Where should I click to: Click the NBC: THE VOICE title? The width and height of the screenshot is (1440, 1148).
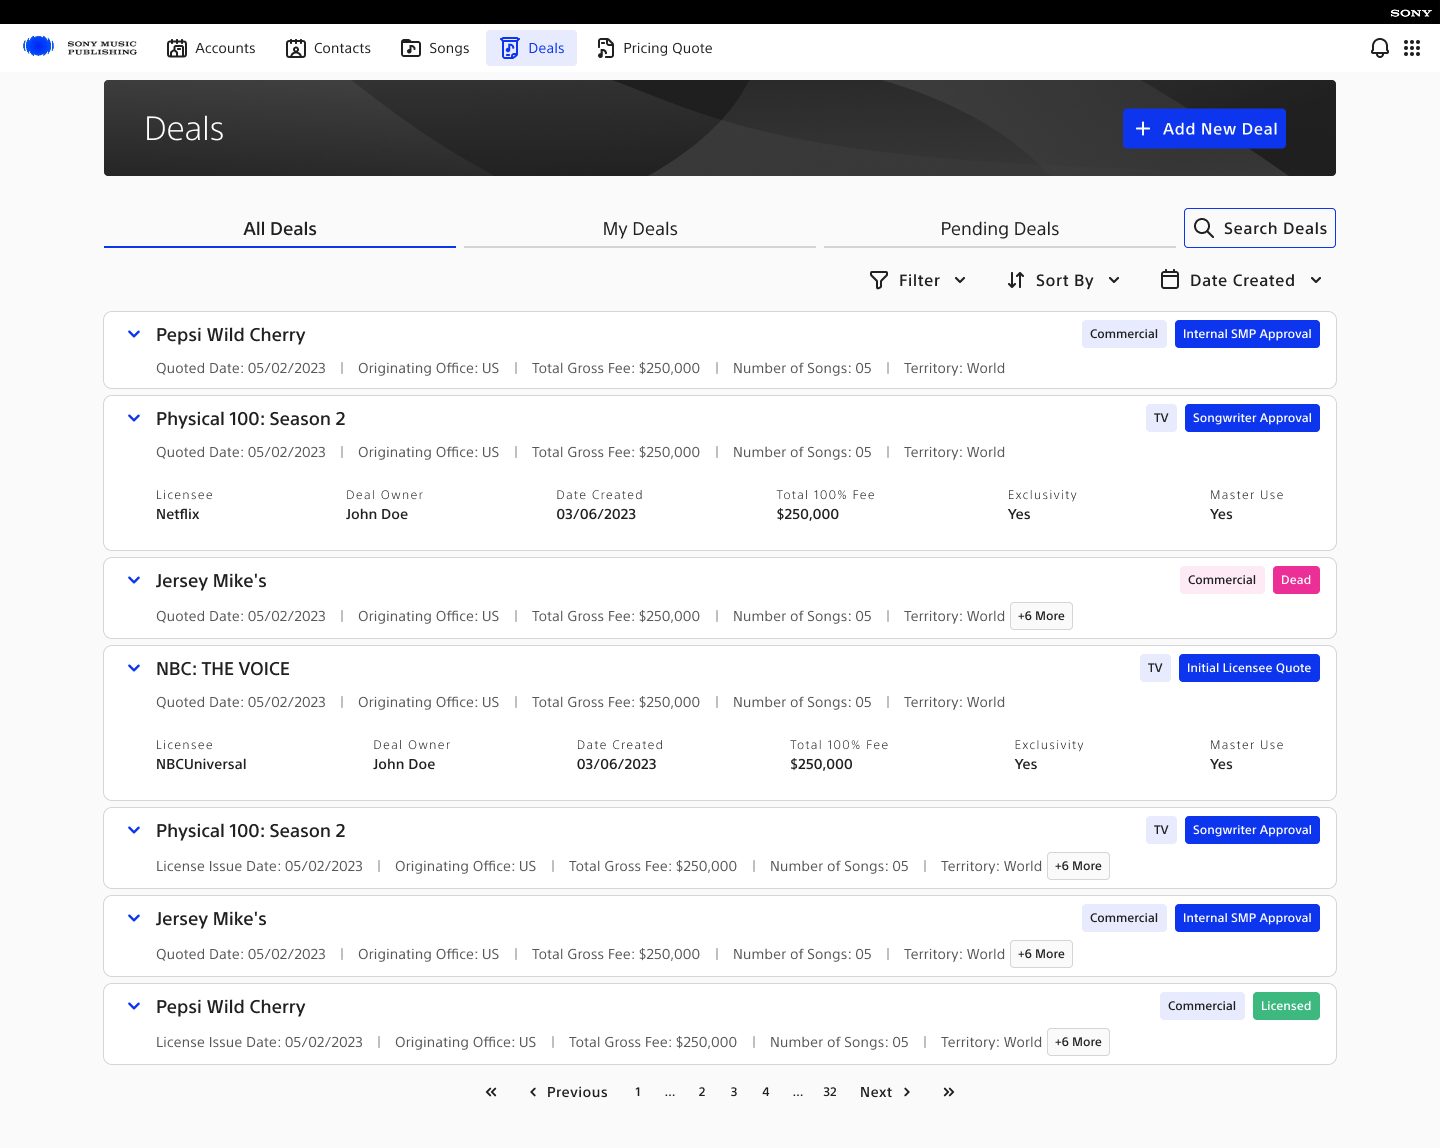click(x=223, y=669)
